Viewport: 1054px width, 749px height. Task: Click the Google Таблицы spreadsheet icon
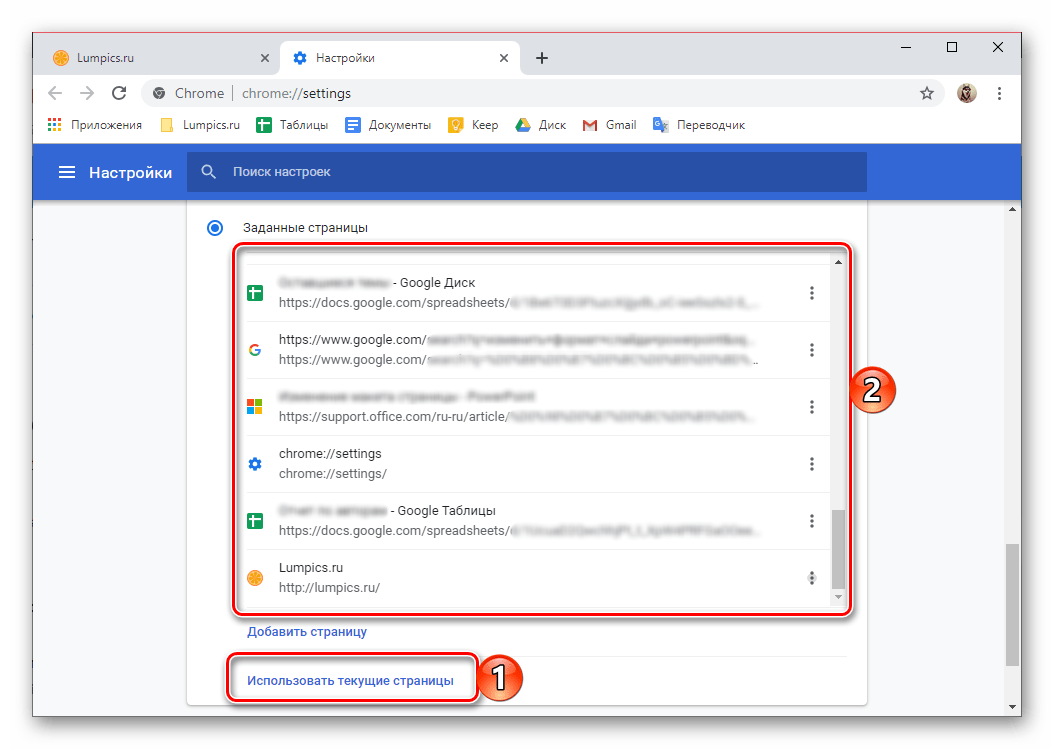click(255, 521)
